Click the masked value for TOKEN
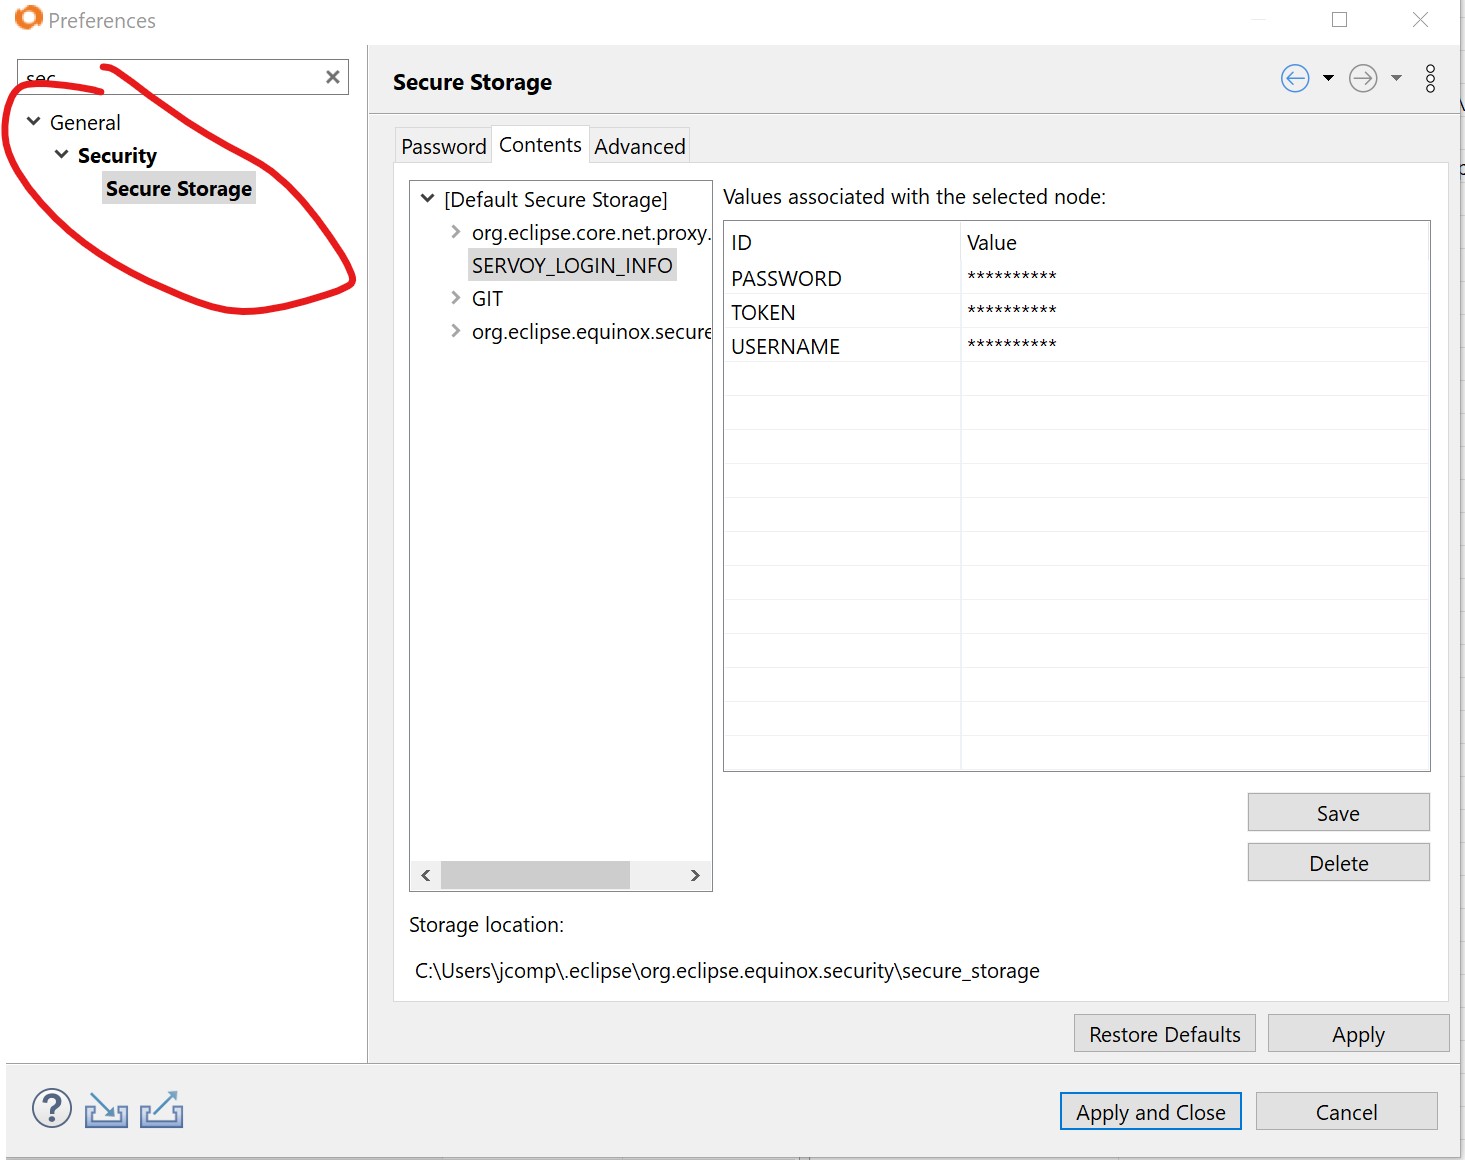This screenshot has width=1465, height=1160. click(1012, 311)
